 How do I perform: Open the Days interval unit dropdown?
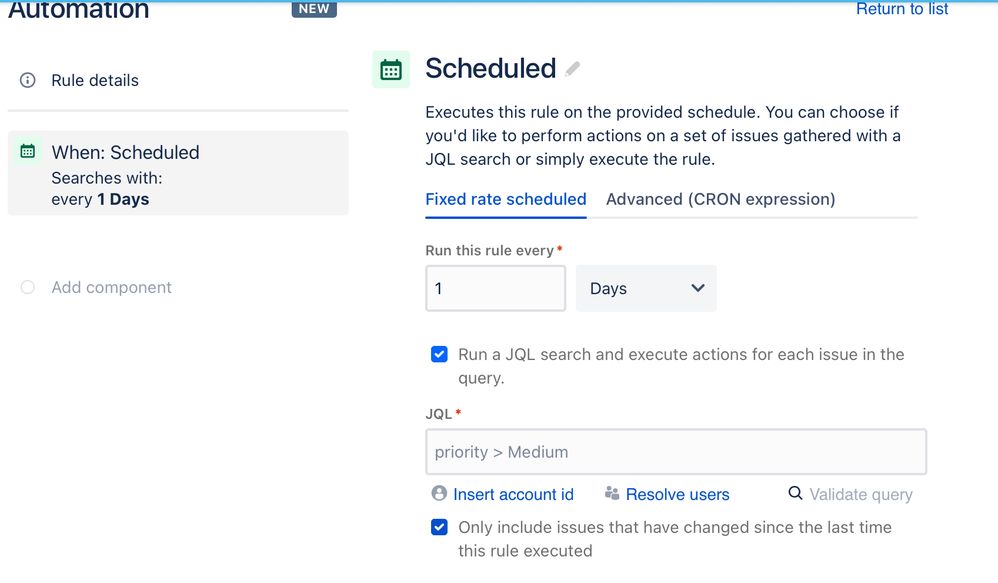click(646, 288)
